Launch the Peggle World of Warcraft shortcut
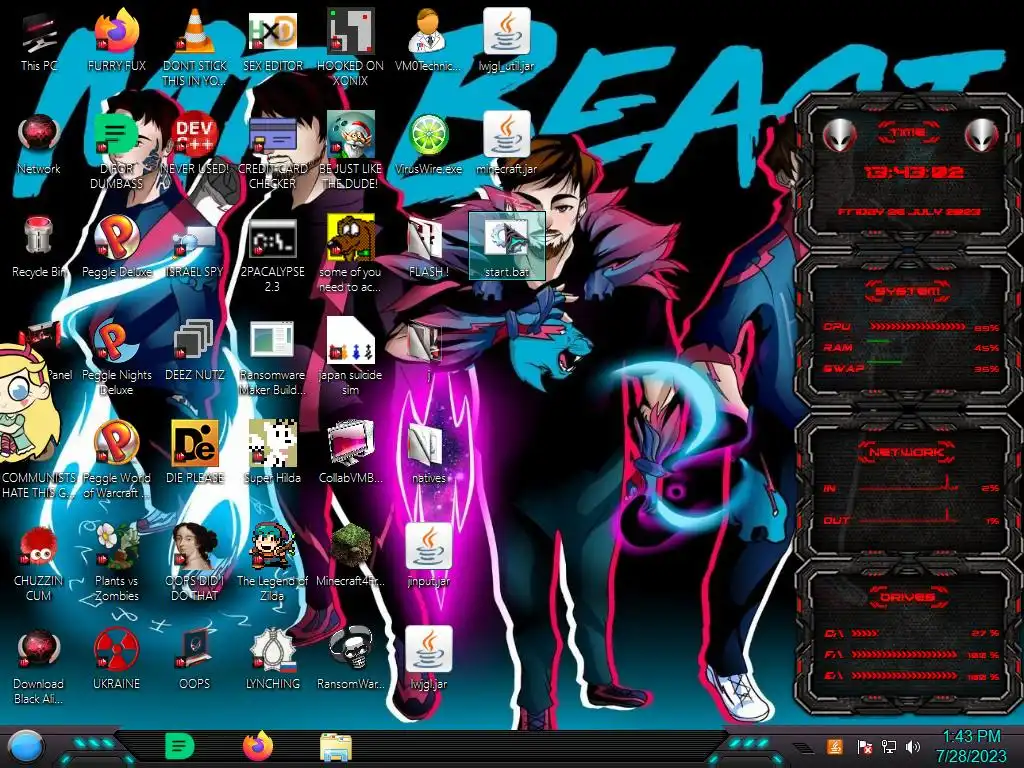The width and height of the screenshot is (1024, 768). tap(116, 460)
